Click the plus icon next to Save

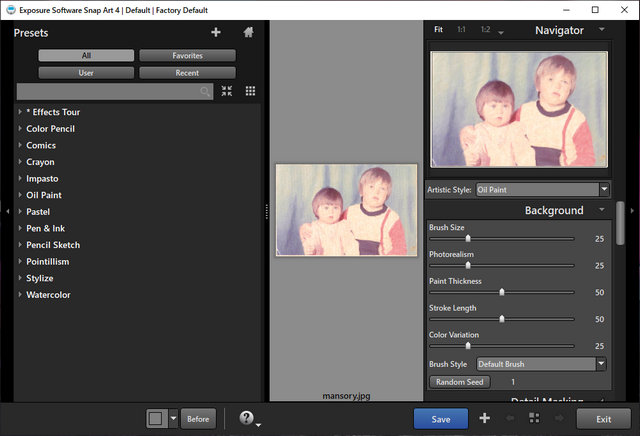coord(484,419)
